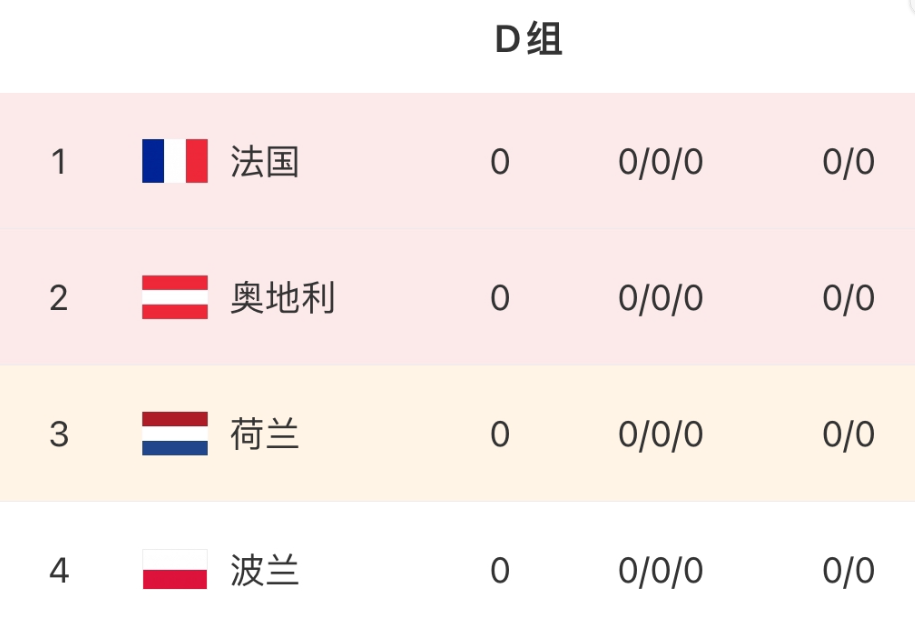Click the Poland flag icon
Viewport: 915px width, 630px height.
[x=175, y=570]
